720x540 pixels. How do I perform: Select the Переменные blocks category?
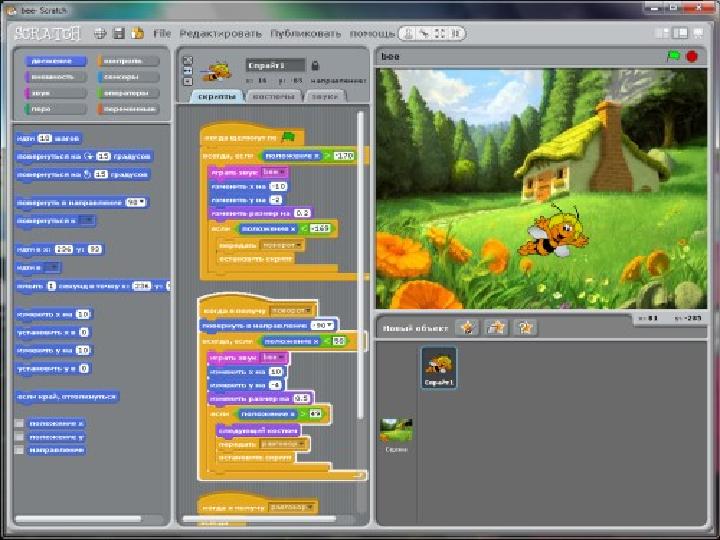click(x=128, y=109)
